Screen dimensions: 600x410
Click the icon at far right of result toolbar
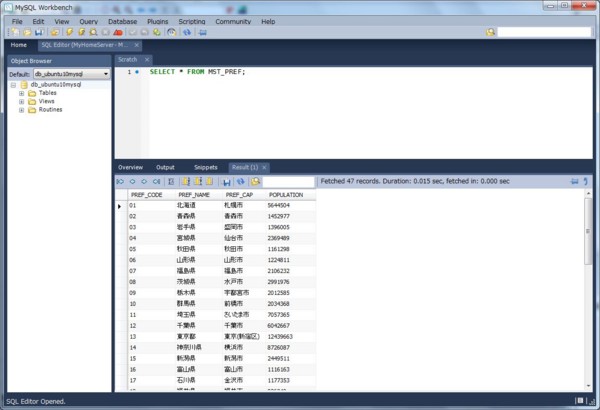click(585, 181)
